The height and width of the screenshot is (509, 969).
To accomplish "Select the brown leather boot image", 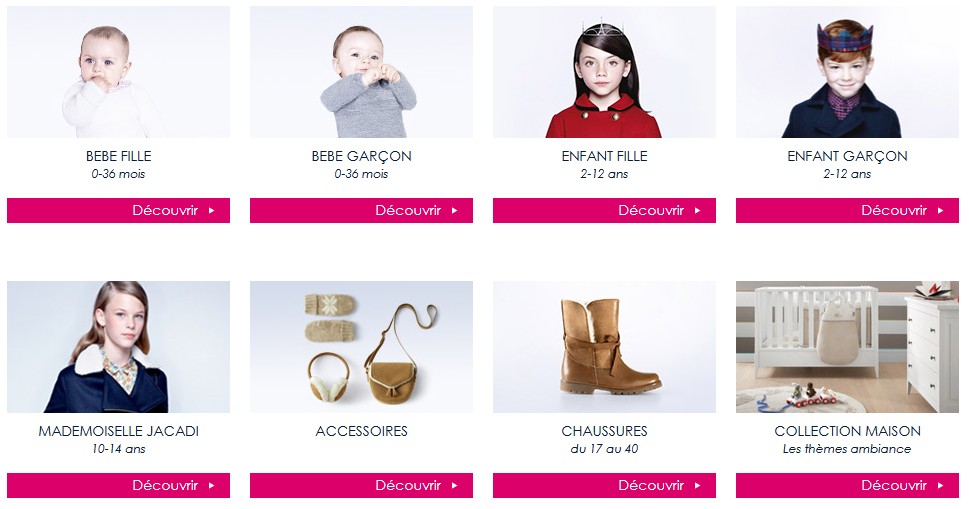I will pos(604,347).
